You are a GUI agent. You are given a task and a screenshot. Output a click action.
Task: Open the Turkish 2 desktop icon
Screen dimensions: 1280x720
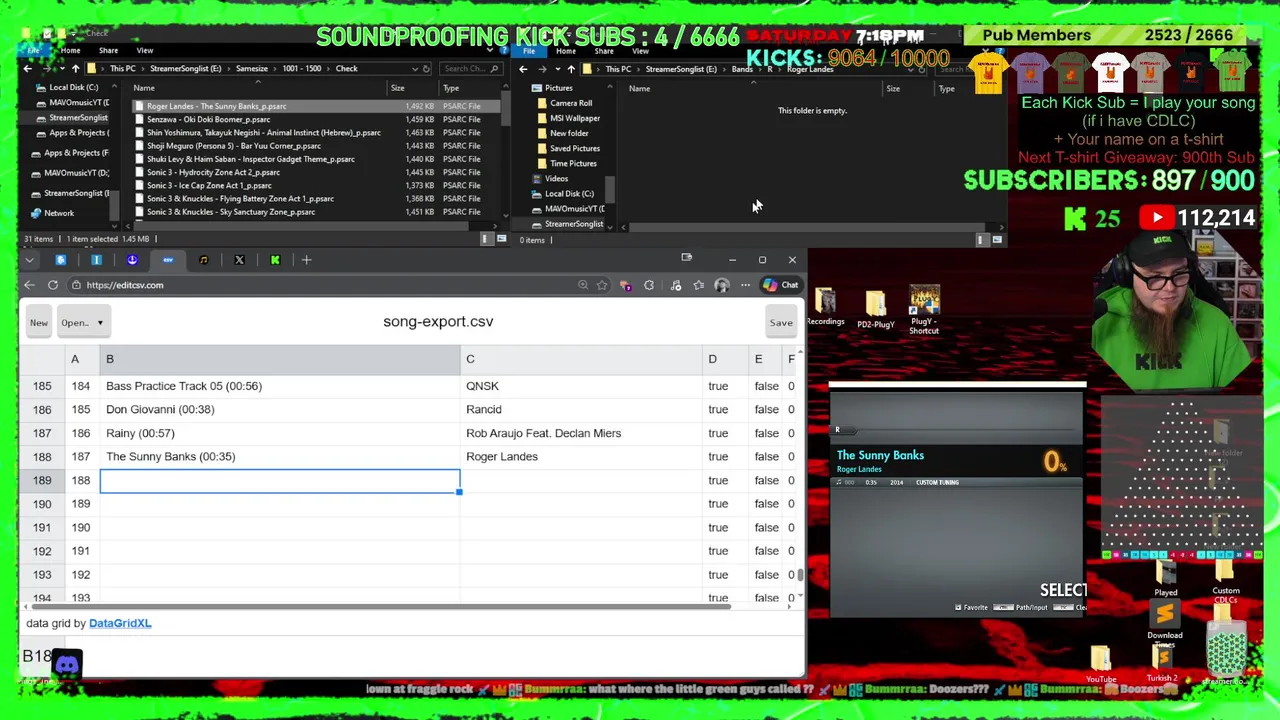coord(1162,664)
